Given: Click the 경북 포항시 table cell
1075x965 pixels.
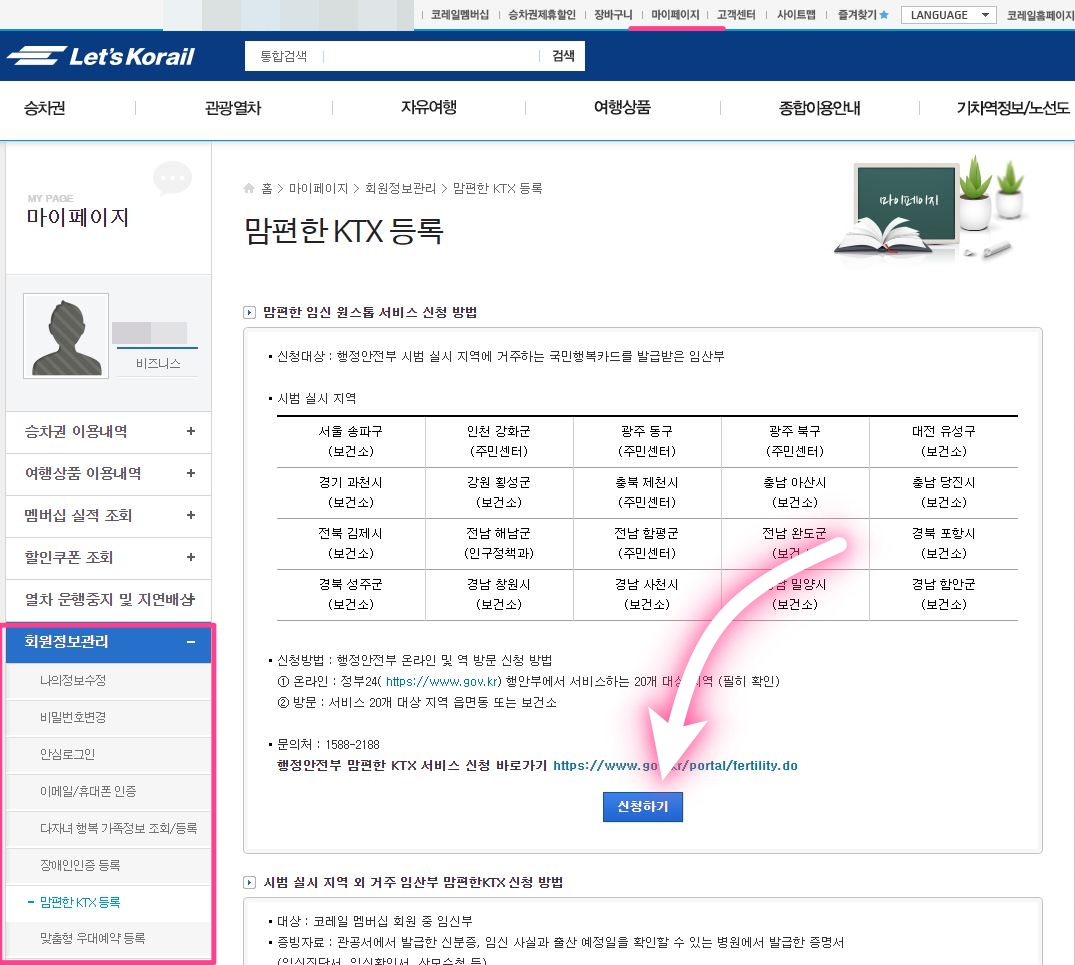Looking at the screenshot, I should 943,543.
